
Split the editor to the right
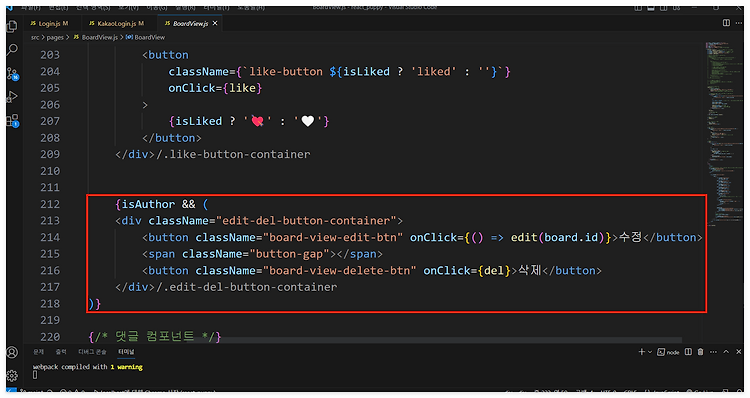click(x=726, y=23)
